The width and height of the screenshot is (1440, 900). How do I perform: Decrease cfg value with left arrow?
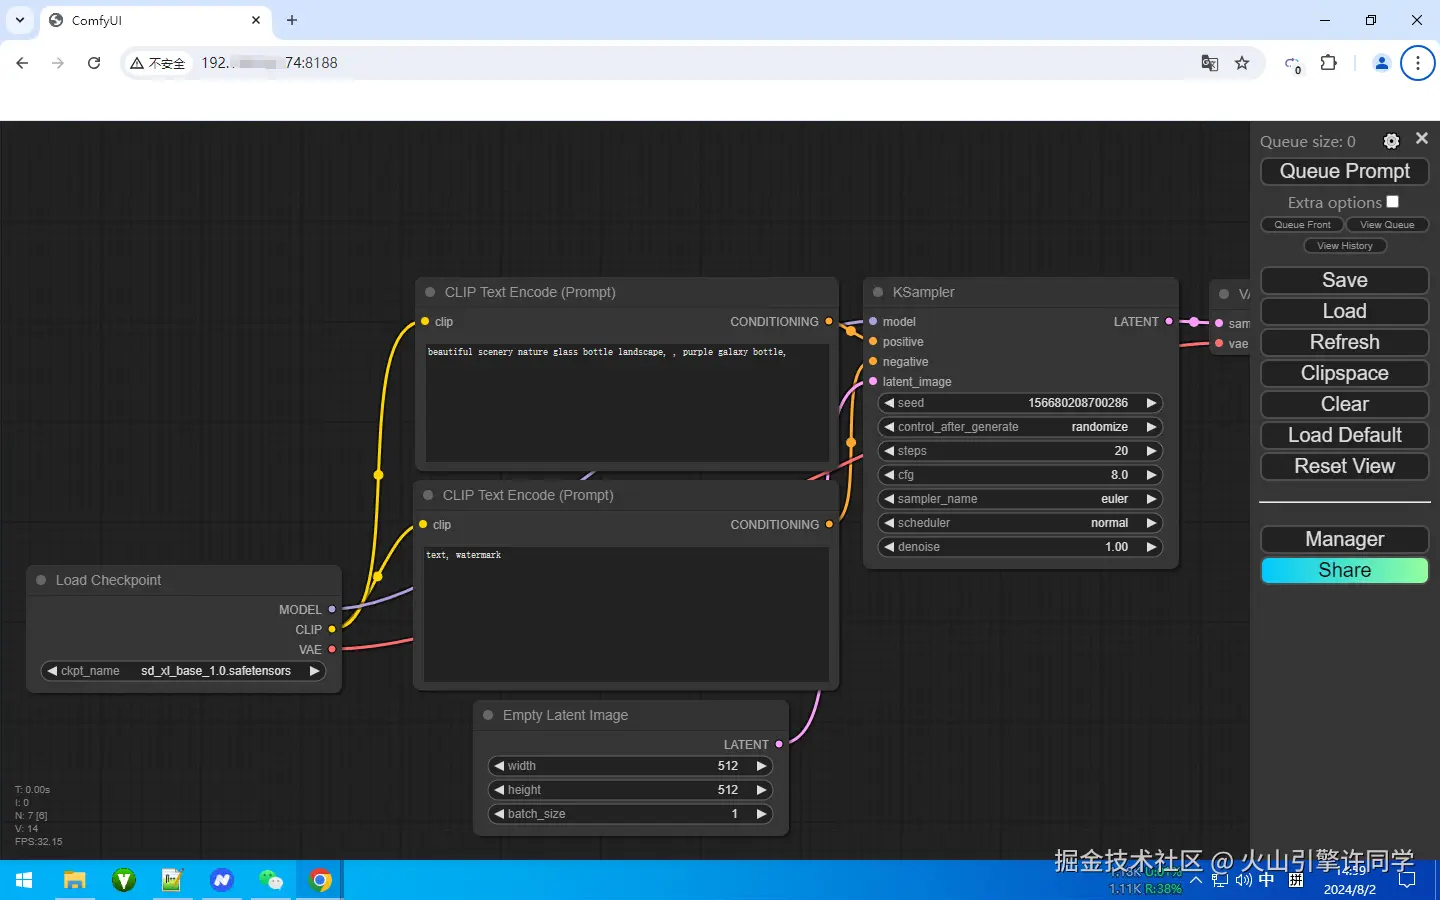pyautogui.click(x=888, y=475)
